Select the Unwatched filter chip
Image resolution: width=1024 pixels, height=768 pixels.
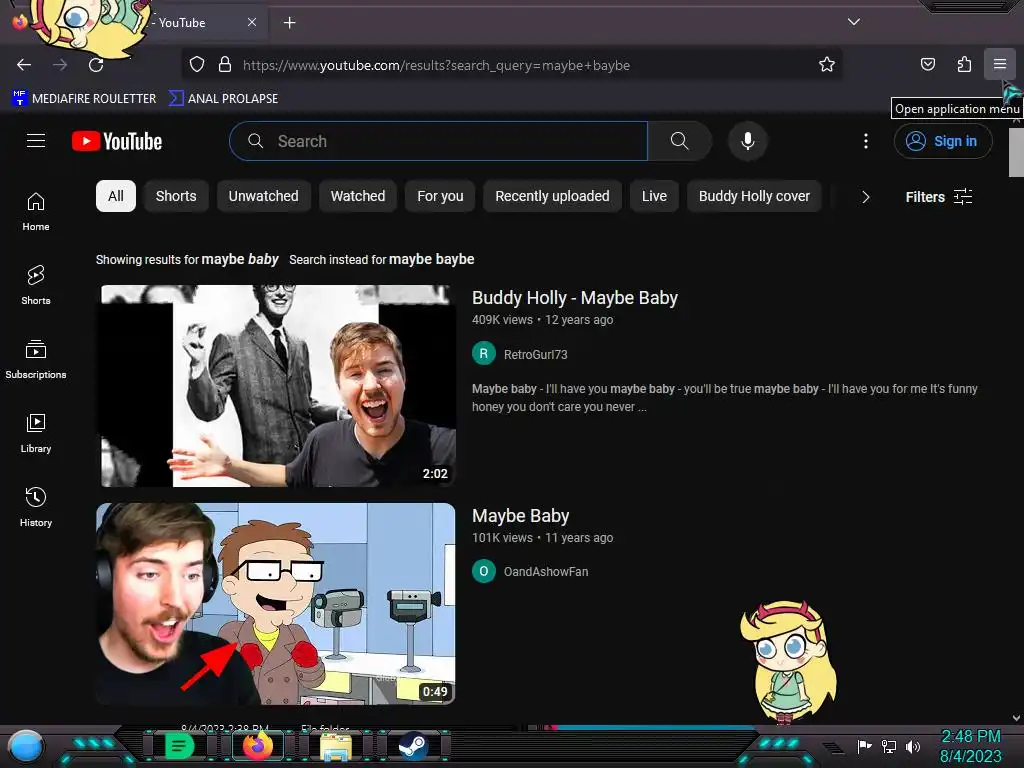pos(263,196)
